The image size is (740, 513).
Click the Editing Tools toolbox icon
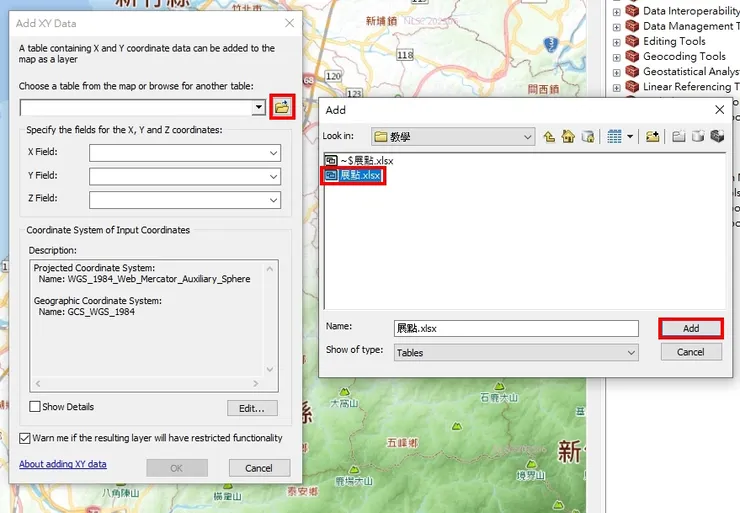coord(632,41)
